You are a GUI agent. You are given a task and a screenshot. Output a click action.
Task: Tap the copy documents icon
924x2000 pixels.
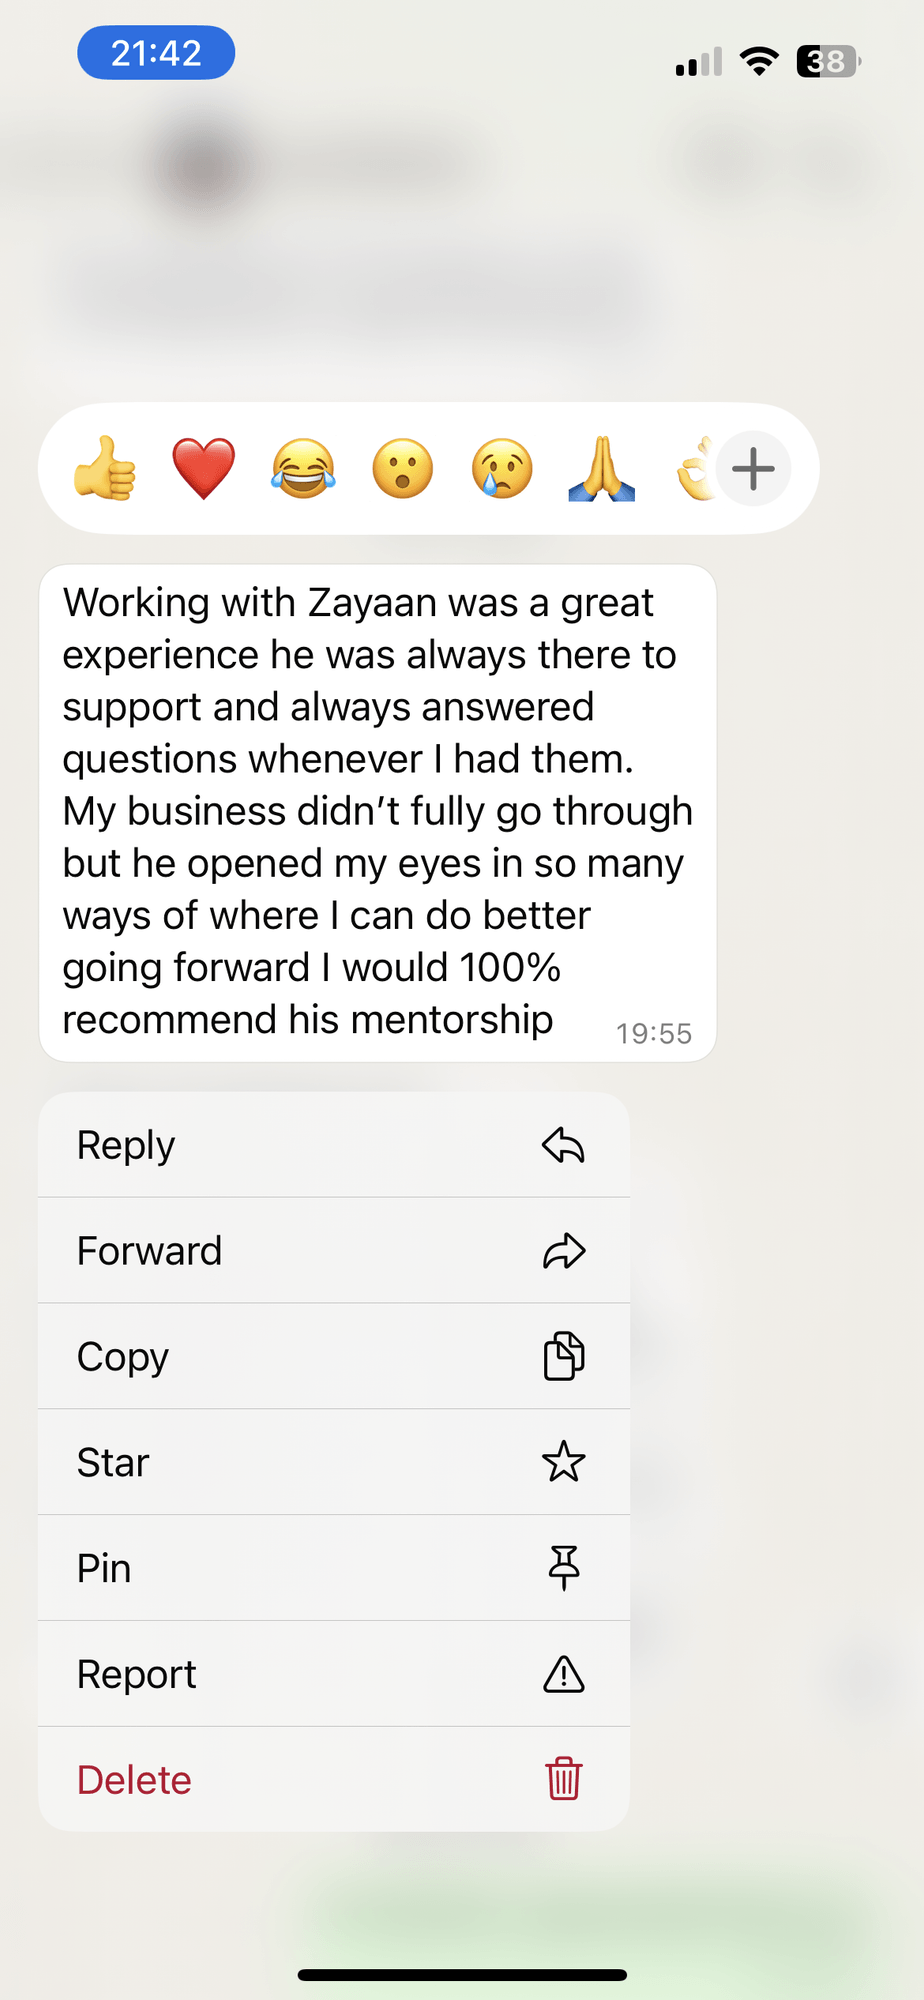tap(564, 1357)
